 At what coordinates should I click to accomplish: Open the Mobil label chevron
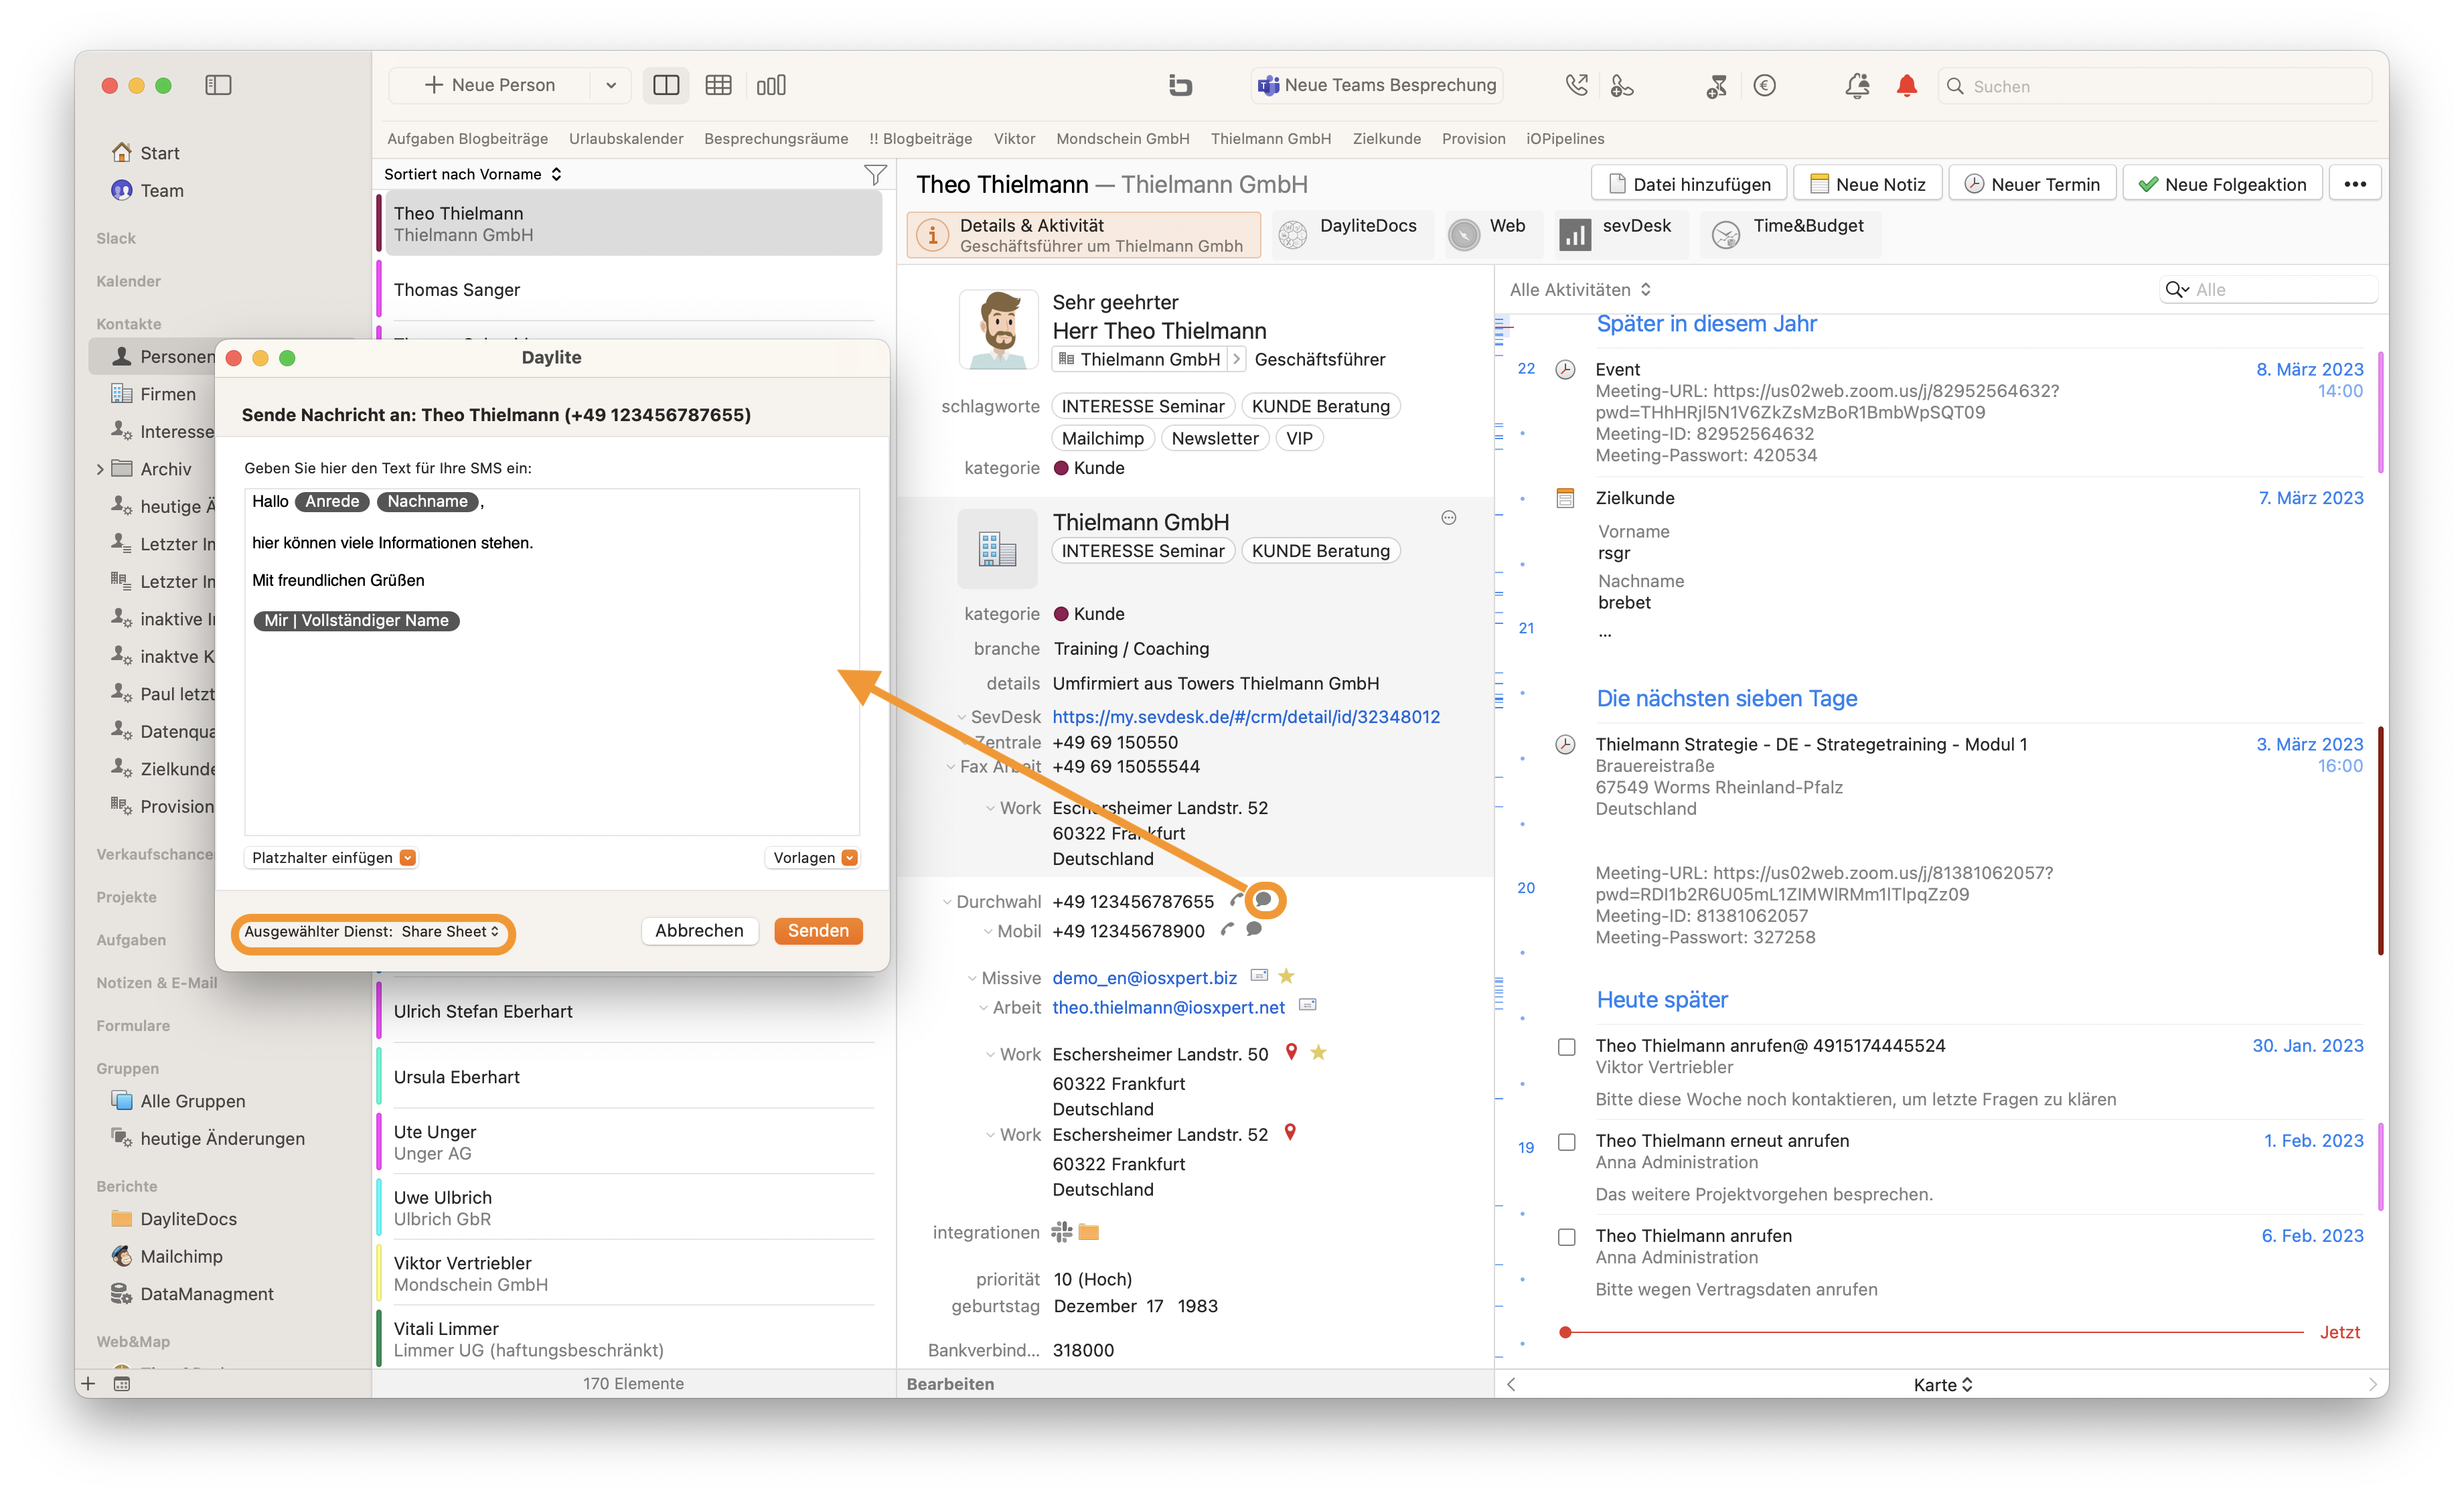point(988,931)
